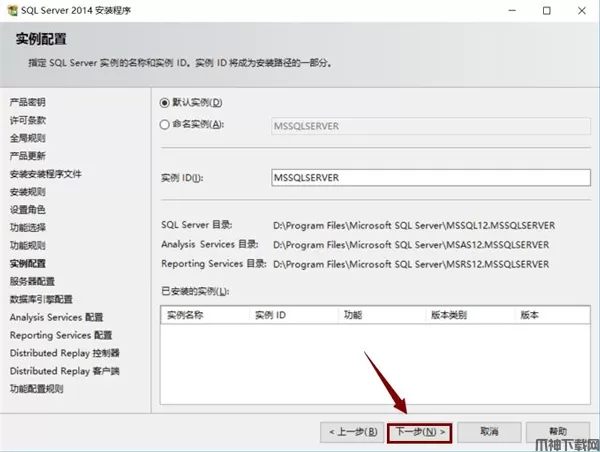600x452 pixels.
Task: Click the 实例 ID input field
Action: tap(431, 178)
